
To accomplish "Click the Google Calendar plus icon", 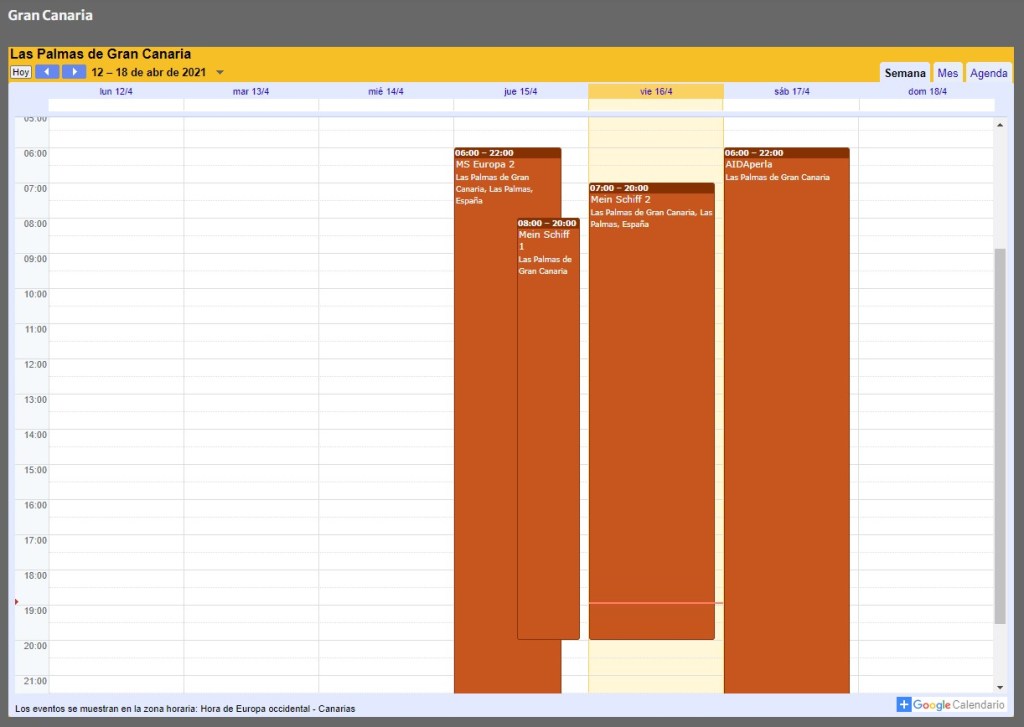I will [x=903, y=705].
